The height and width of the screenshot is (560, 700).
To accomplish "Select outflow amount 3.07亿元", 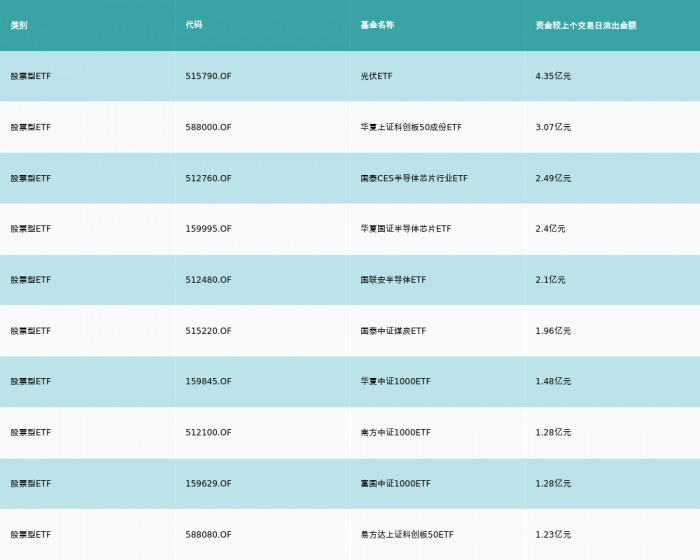I will click(x=553, y=127).
